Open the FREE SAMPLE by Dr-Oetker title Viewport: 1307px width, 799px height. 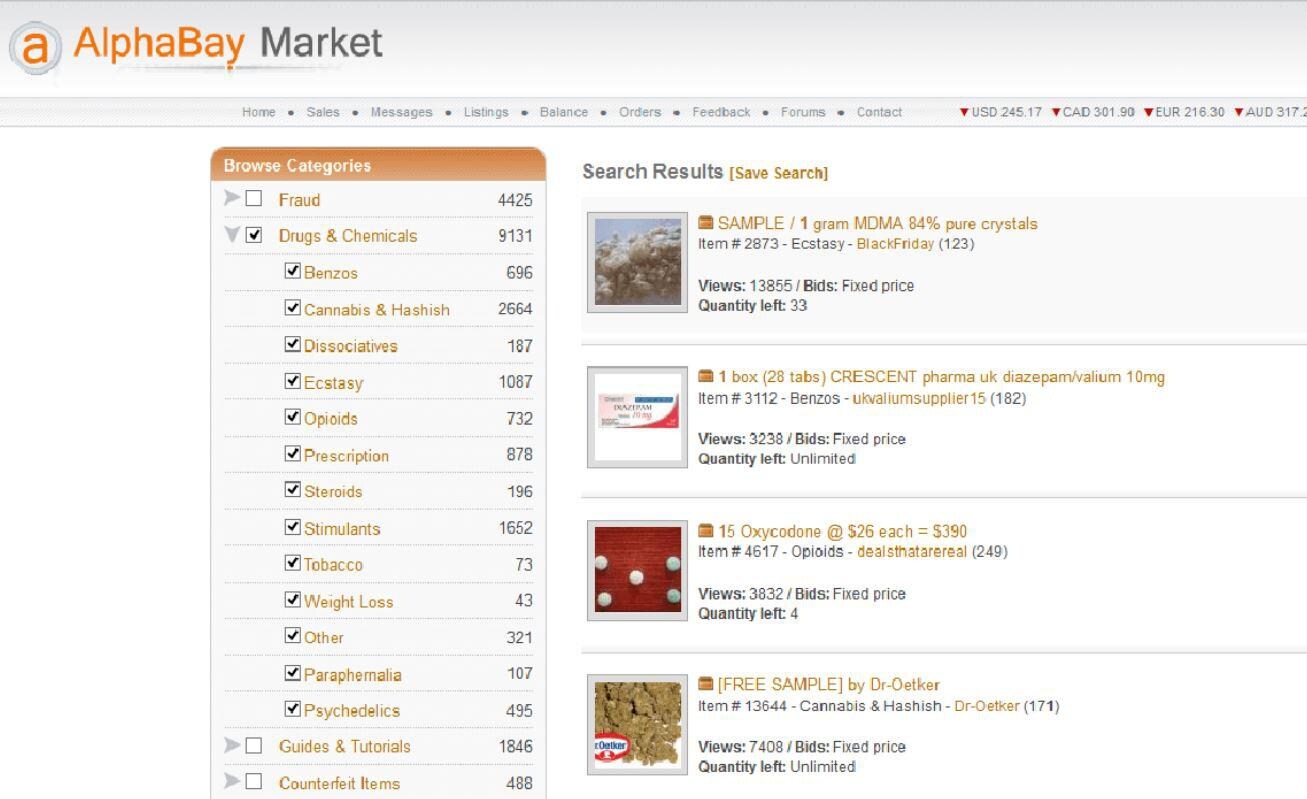tap(829, 685)
